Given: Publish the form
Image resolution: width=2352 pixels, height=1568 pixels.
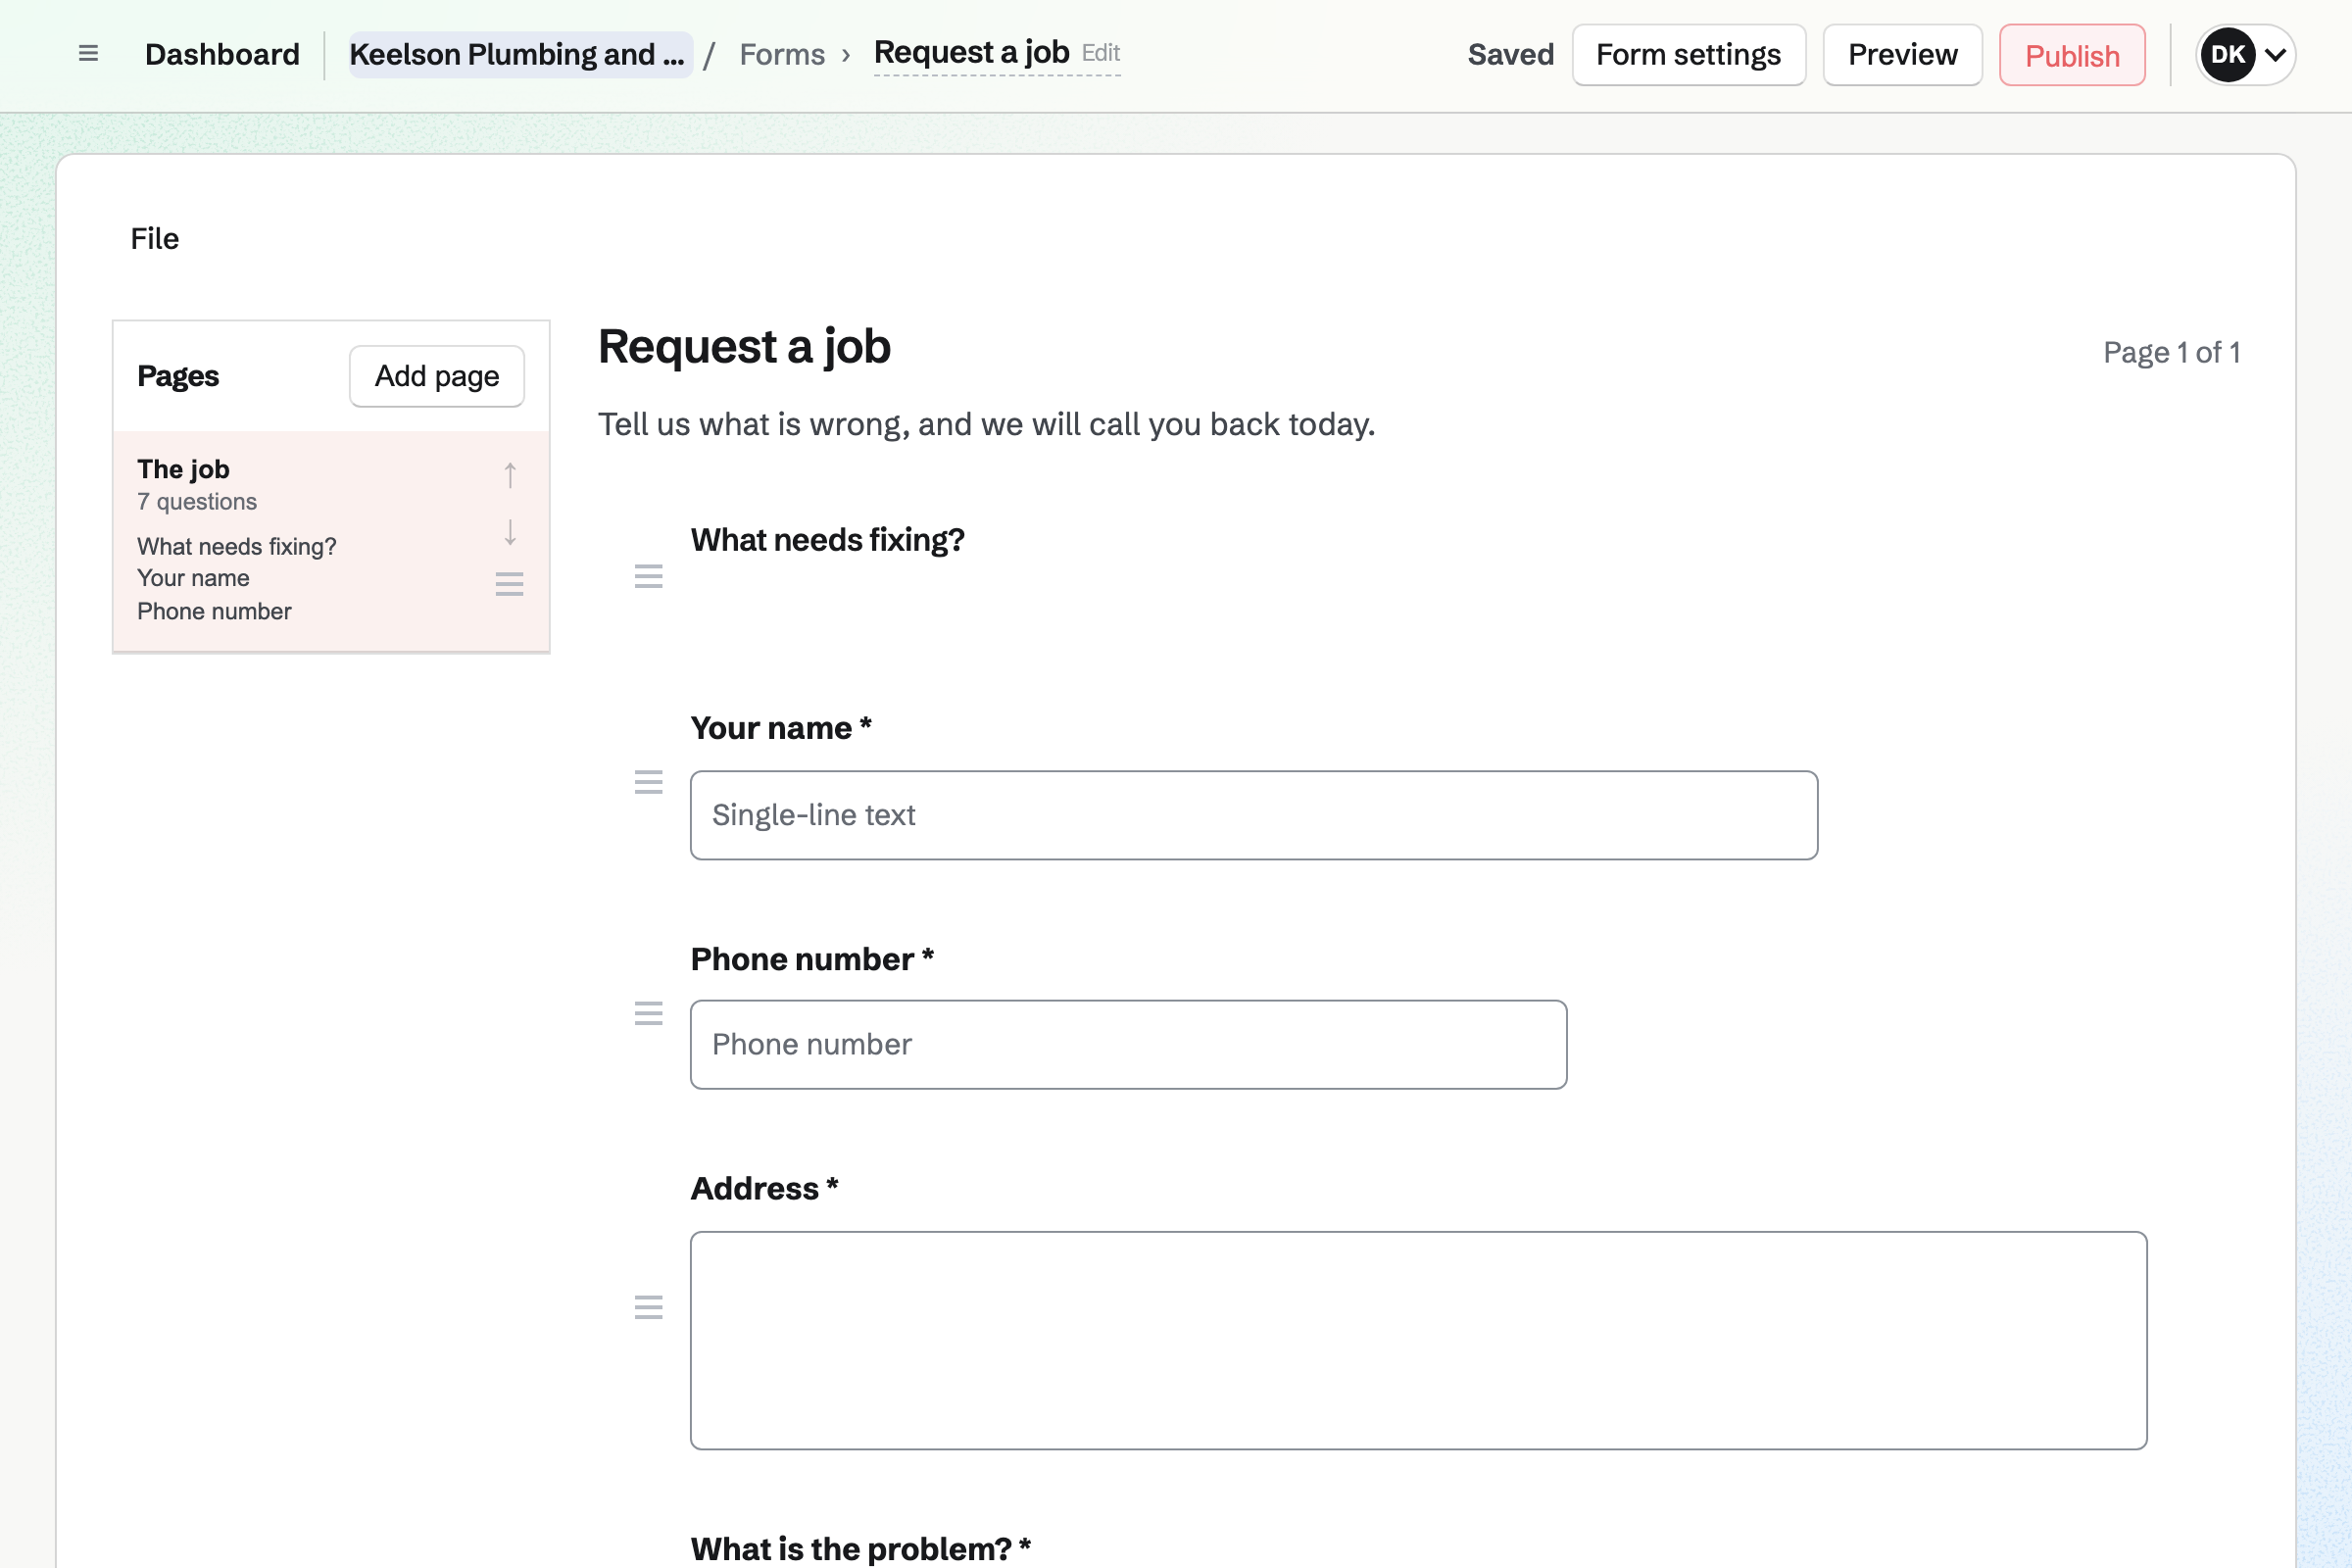Looking at the screenshot, I should (2072, 55).
